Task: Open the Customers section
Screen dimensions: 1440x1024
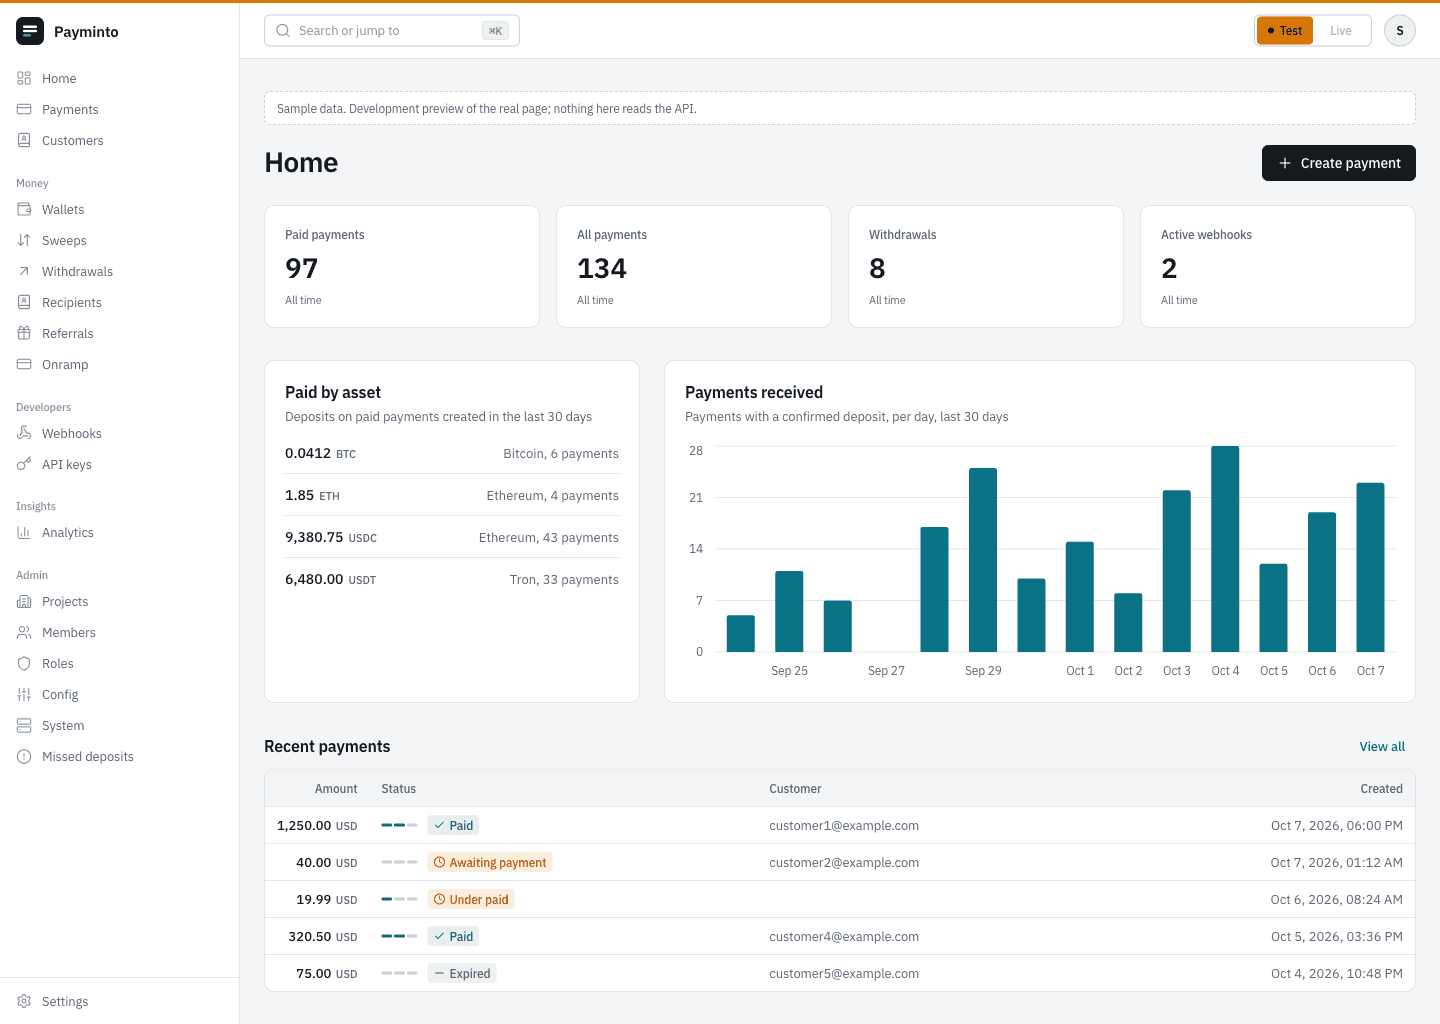Action: pyautogui.click(x=120, y=140)
